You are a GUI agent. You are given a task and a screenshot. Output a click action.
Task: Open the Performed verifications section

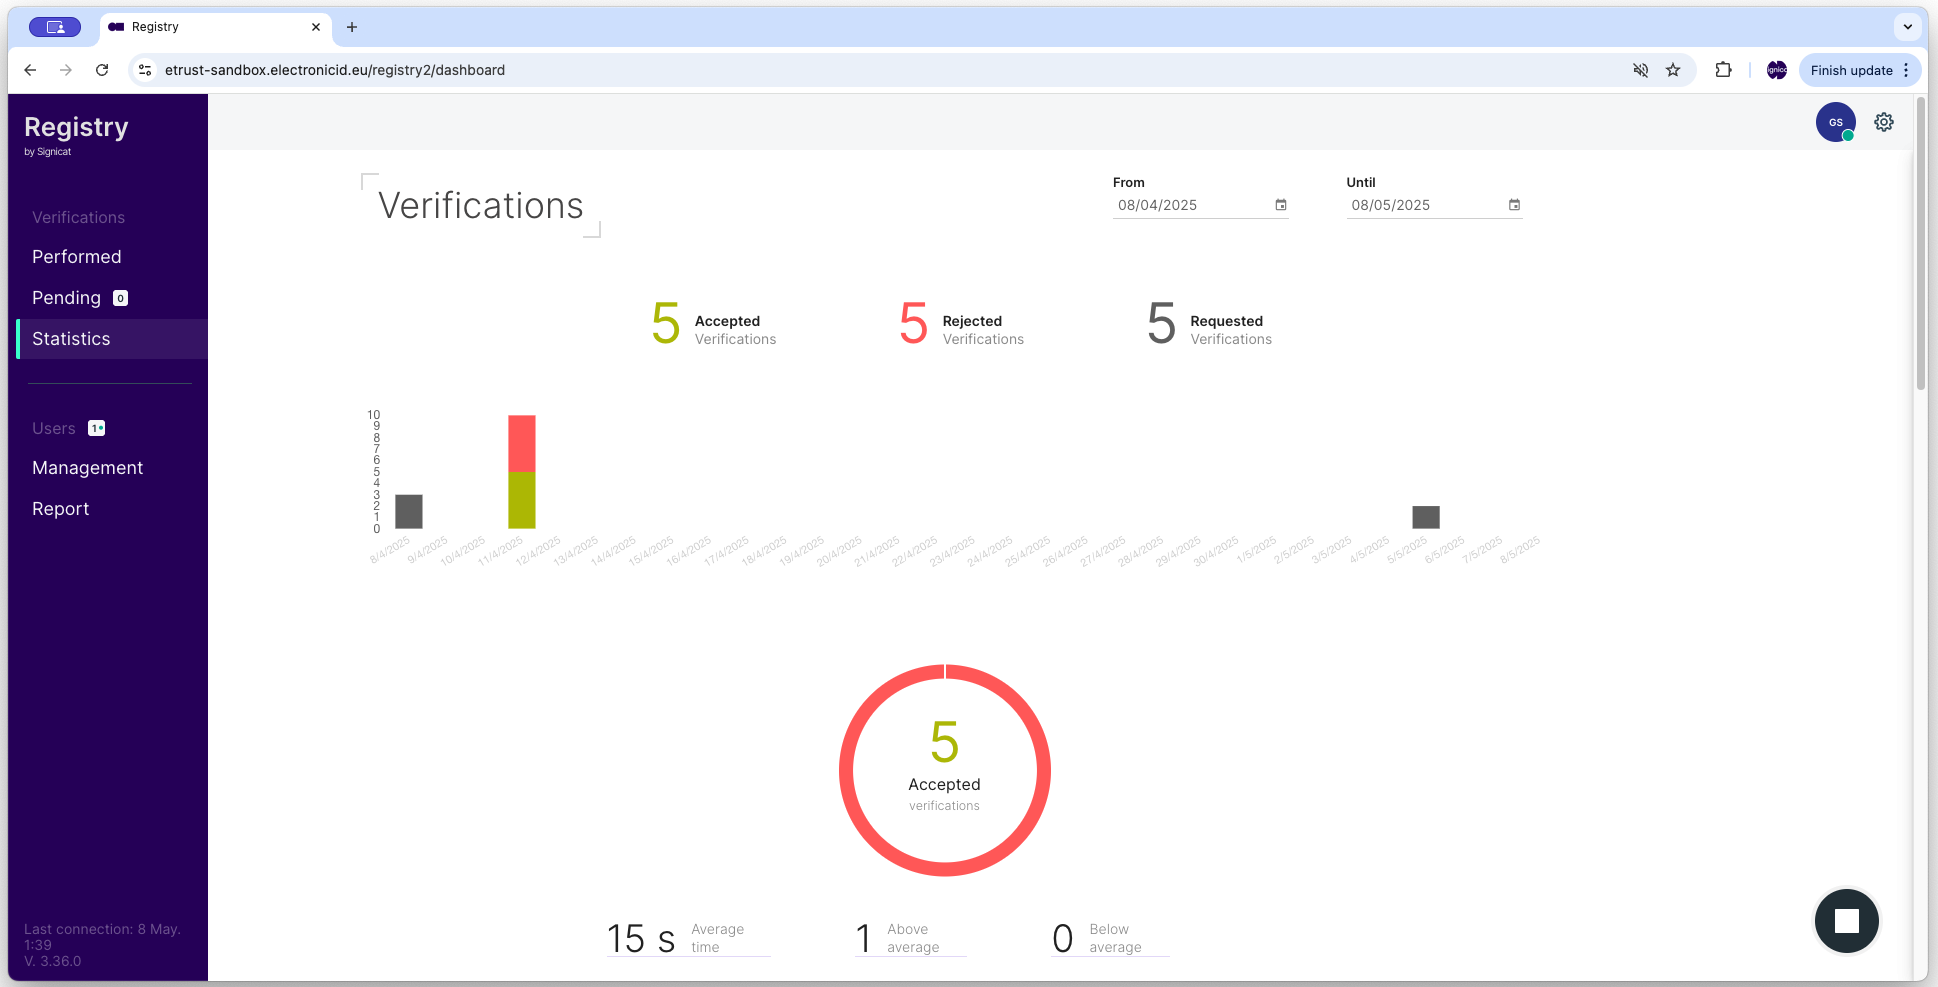[x=76, y=256]
